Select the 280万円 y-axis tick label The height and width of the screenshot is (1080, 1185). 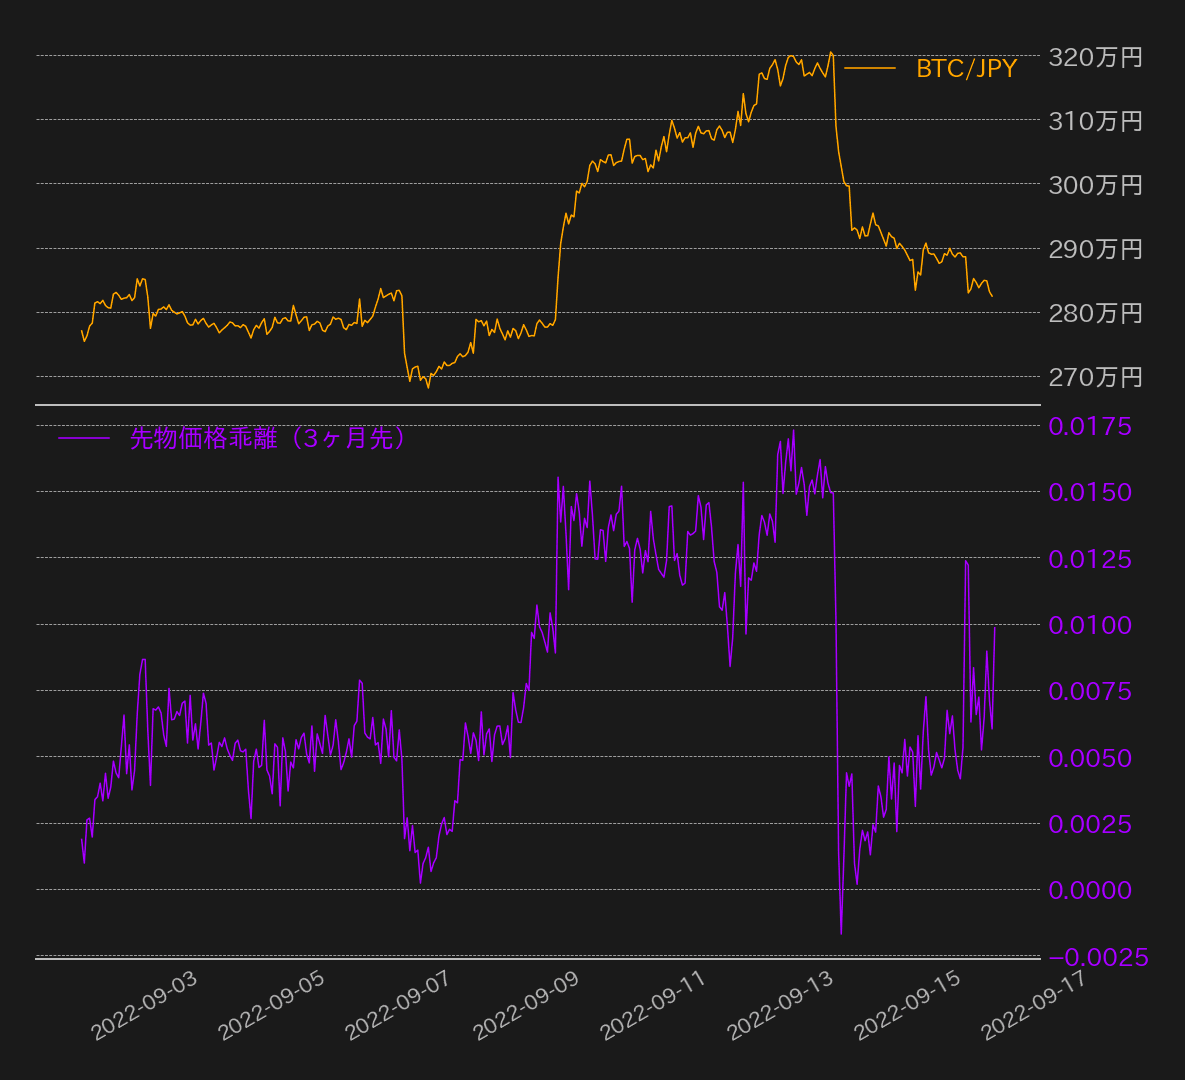click(x=1094, y=313)
